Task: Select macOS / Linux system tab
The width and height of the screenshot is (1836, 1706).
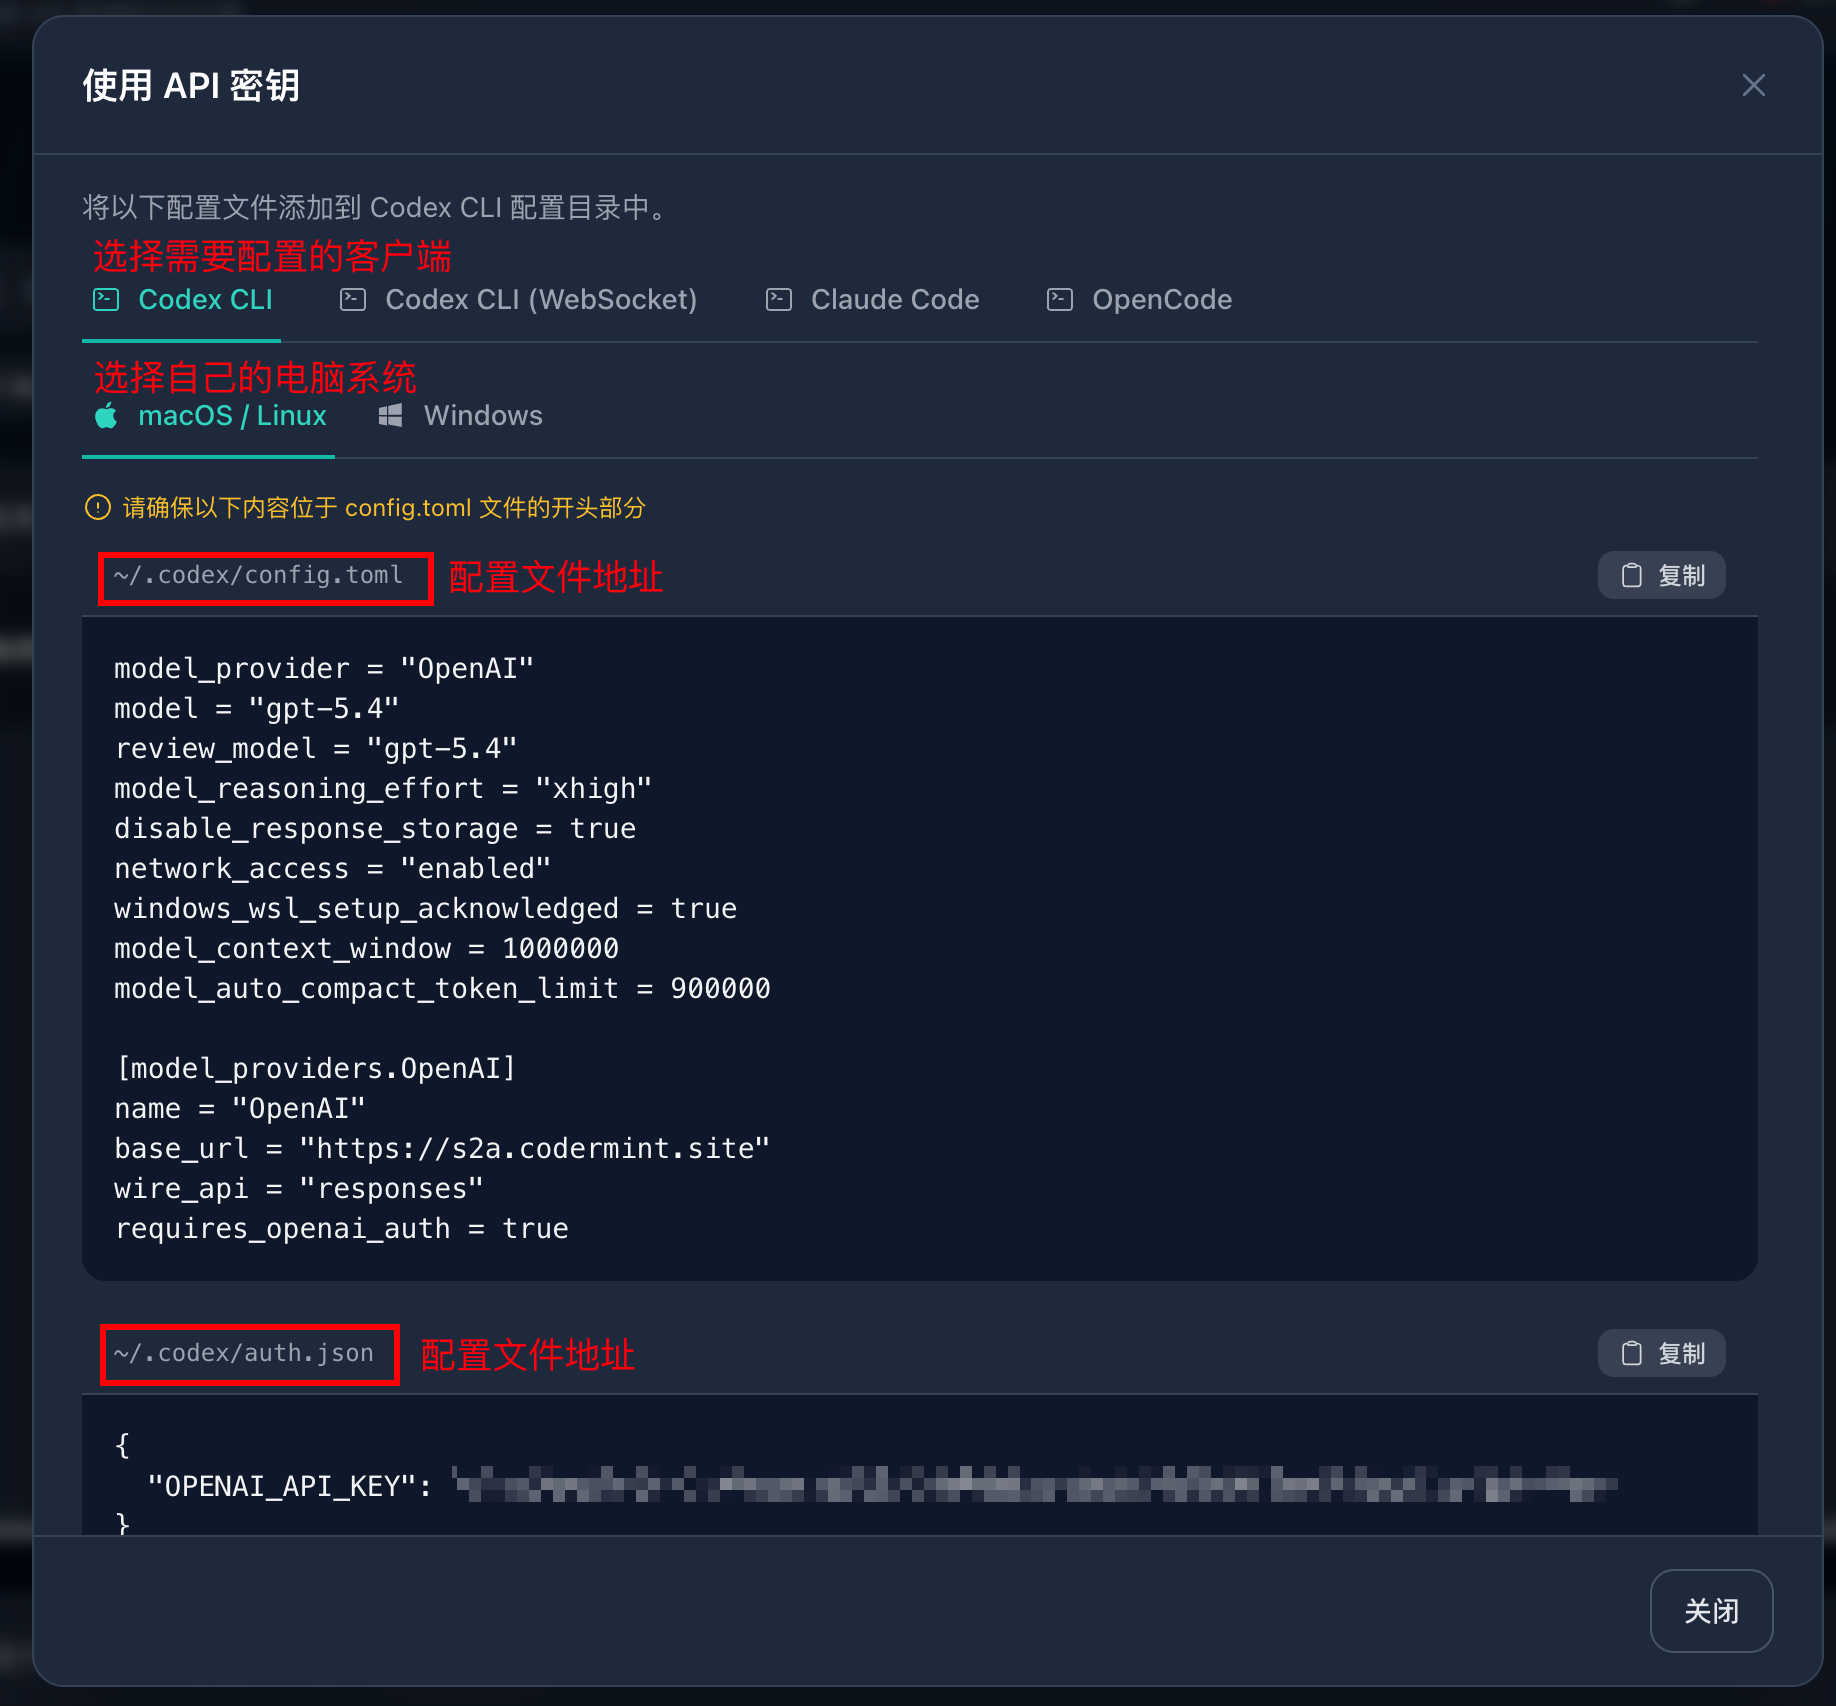Action: [x=209, y=416]
